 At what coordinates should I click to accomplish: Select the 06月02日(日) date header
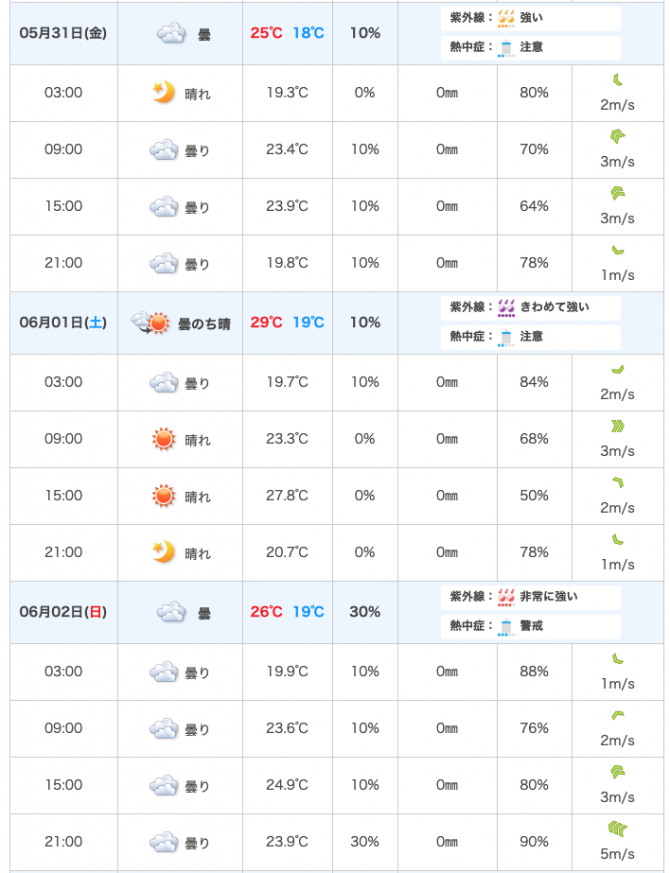point(63,612)
